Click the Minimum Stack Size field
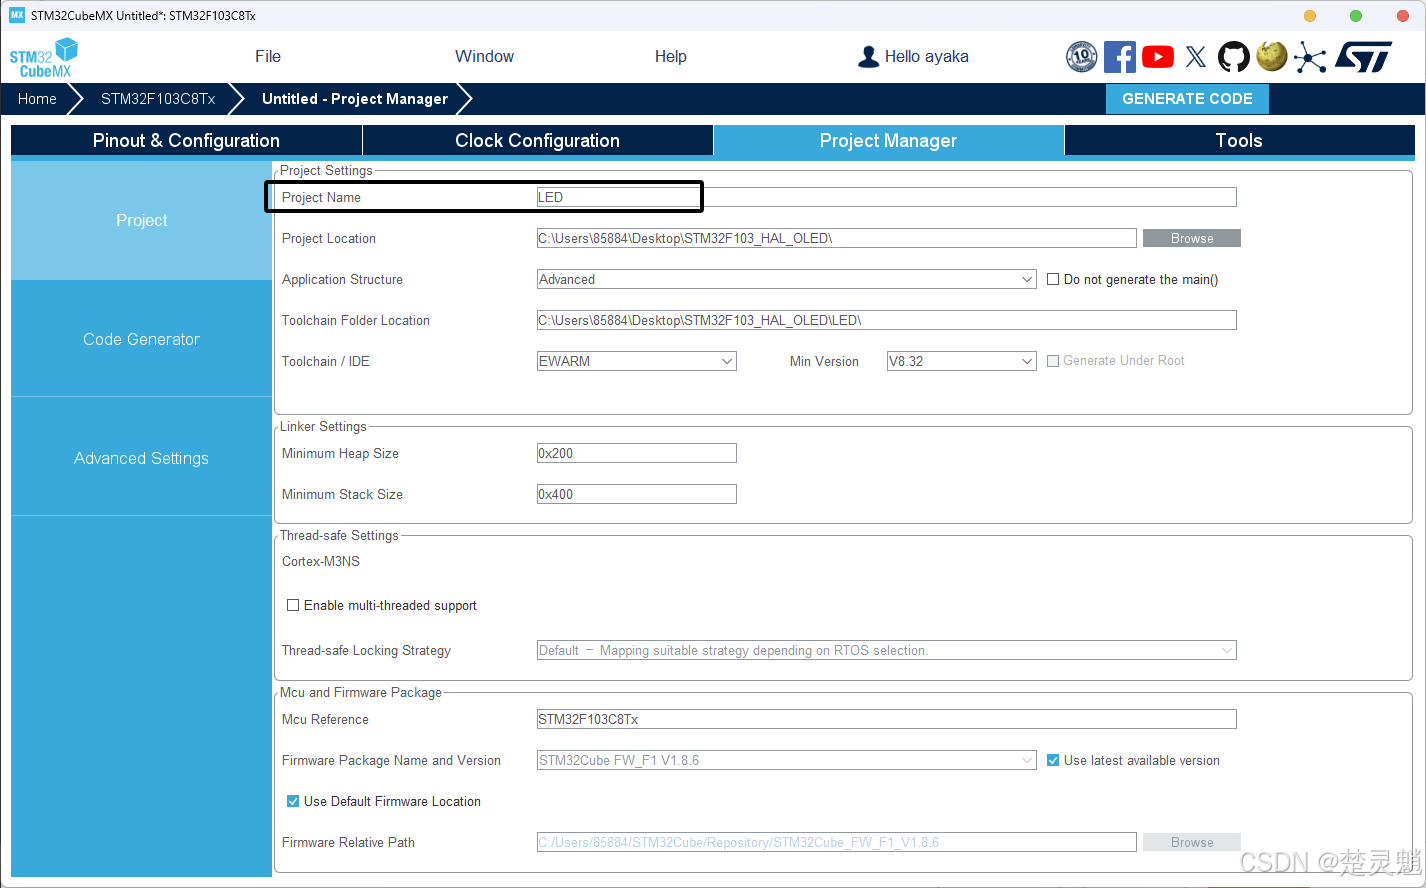 coord(637,494)
